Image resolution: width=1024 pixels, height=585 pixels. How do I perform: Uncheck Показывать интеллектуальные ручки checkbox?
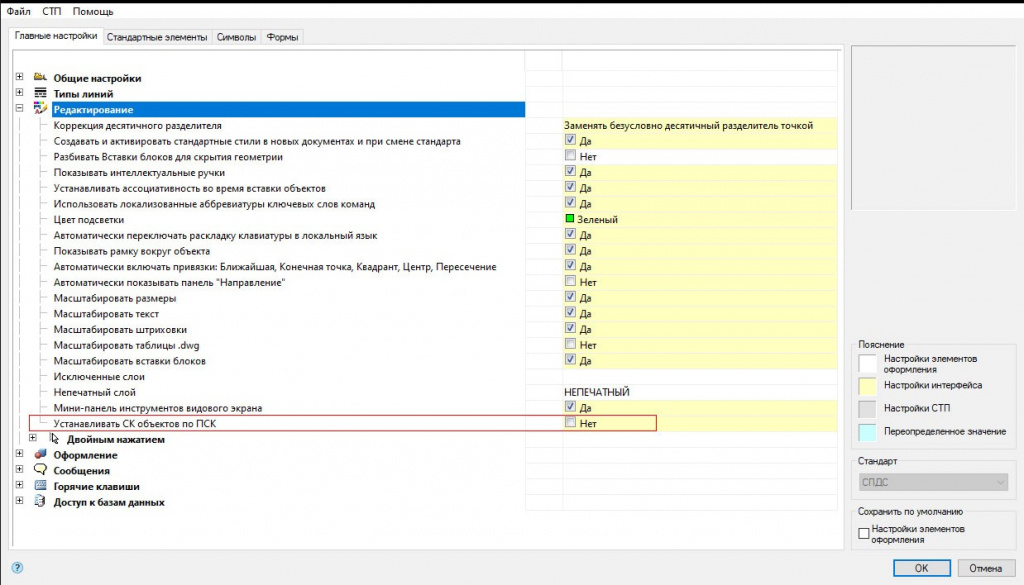570,171
